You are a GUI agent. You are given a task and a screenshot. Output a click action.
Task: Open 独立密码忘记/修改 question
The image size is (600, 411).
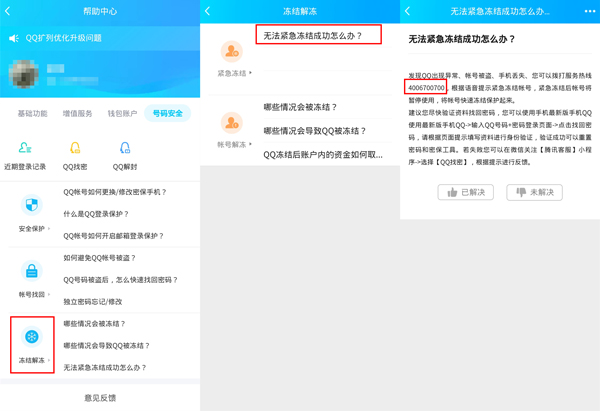[x=93, y=302]
